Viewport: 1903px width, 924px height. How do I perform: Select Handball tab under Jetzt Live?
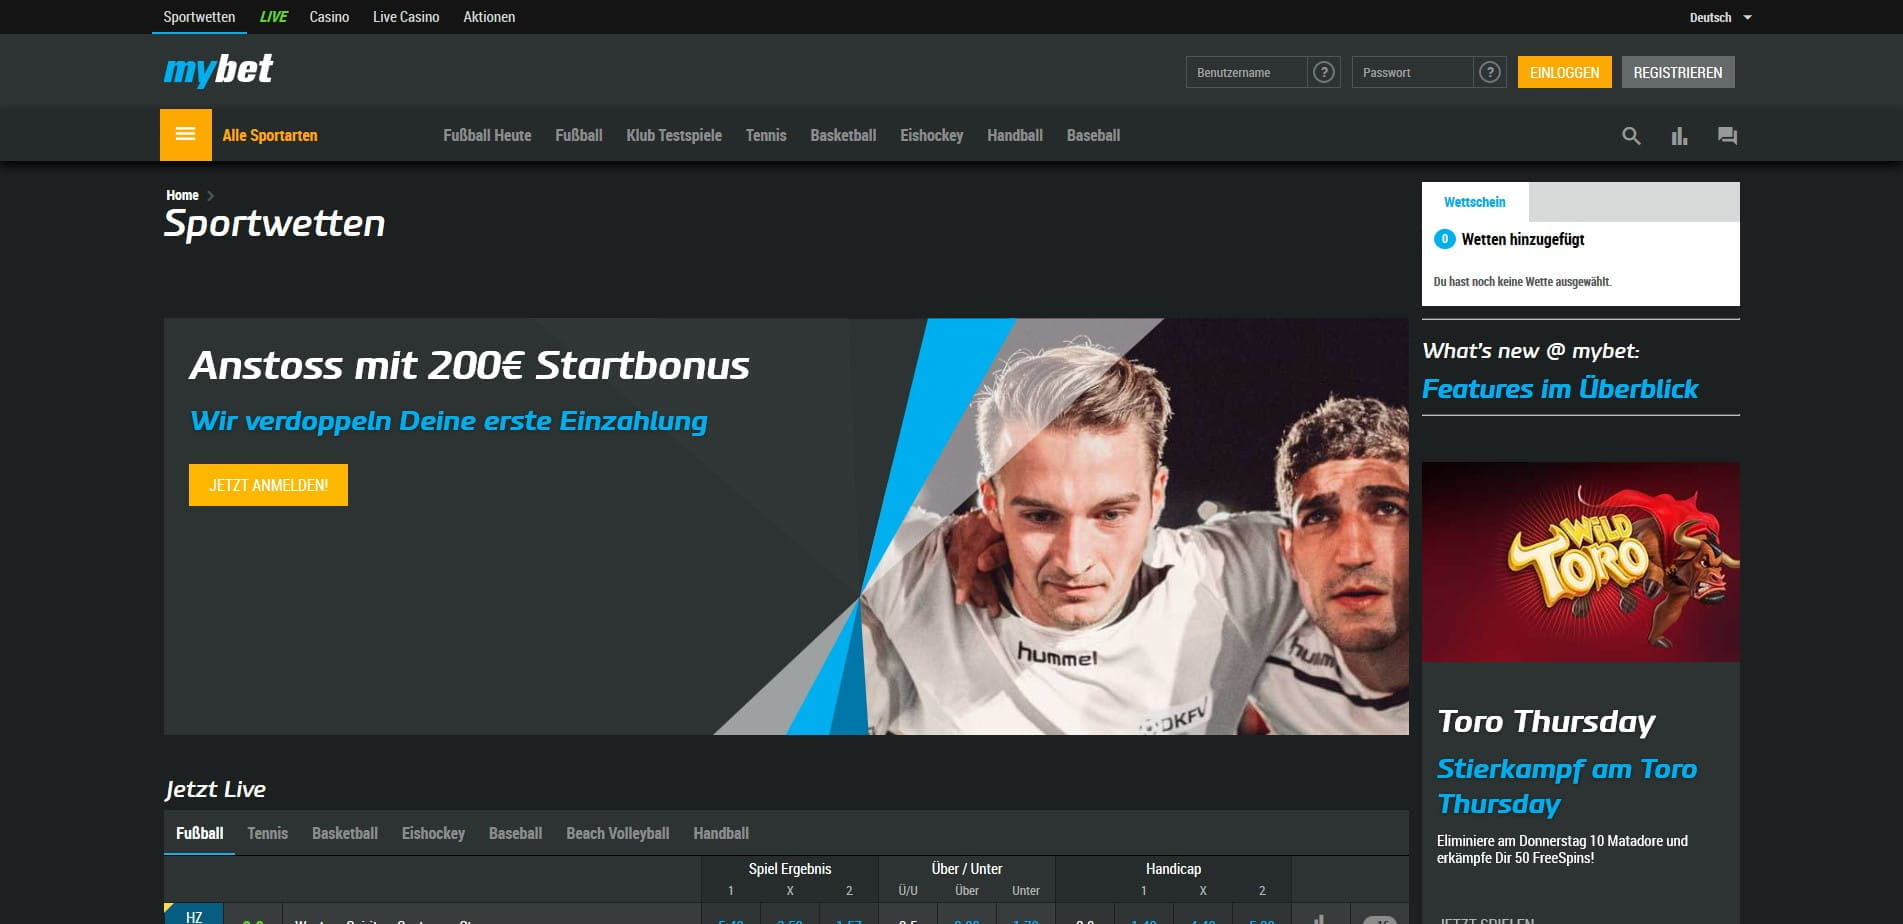tap(721, 833)
